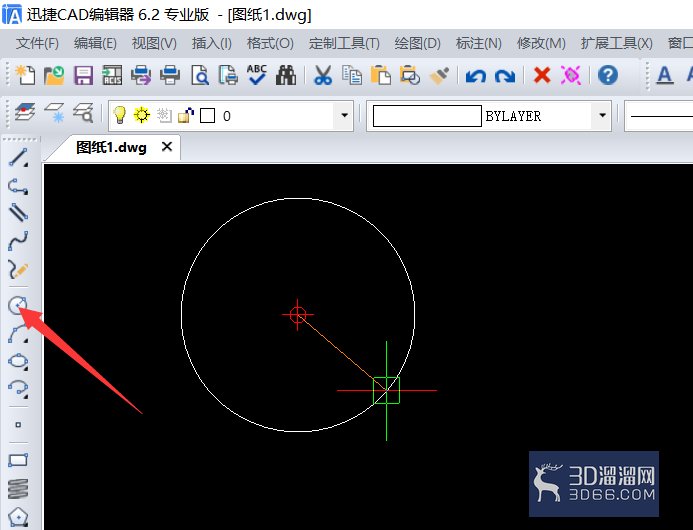Open the 定制工具(T) menu
The image size is (693, 530).
coord(344,43)
